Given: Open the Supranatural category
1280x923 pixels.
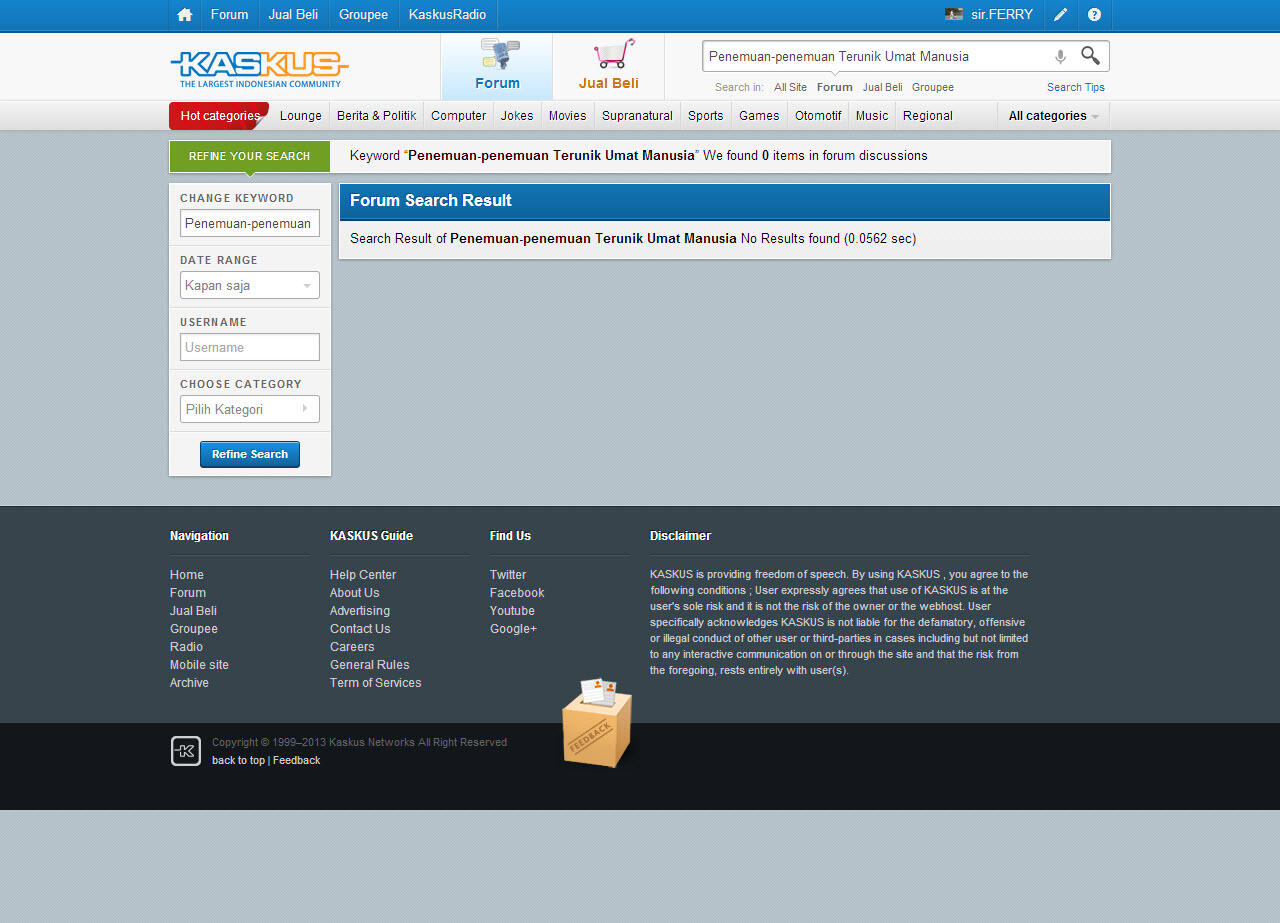Looking at the screenshot, I should coord(637,116).
